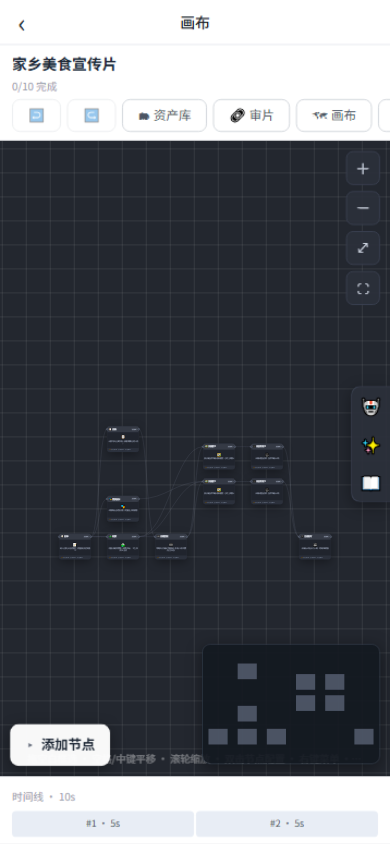
Task: Toggle fullscreen canvas button
Action: pos(363,288)
